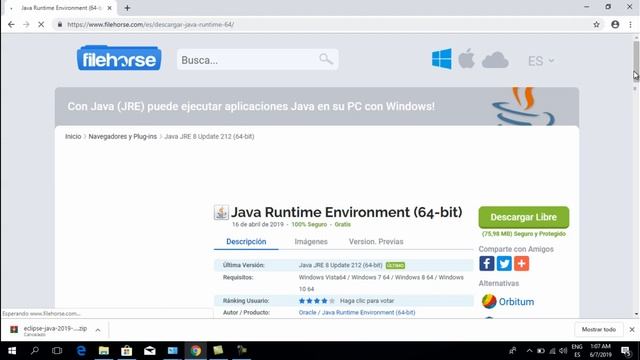Viewport: 640px width, 360px height.
Task: Open a new browser tab
Action: [x=127, y=8]
